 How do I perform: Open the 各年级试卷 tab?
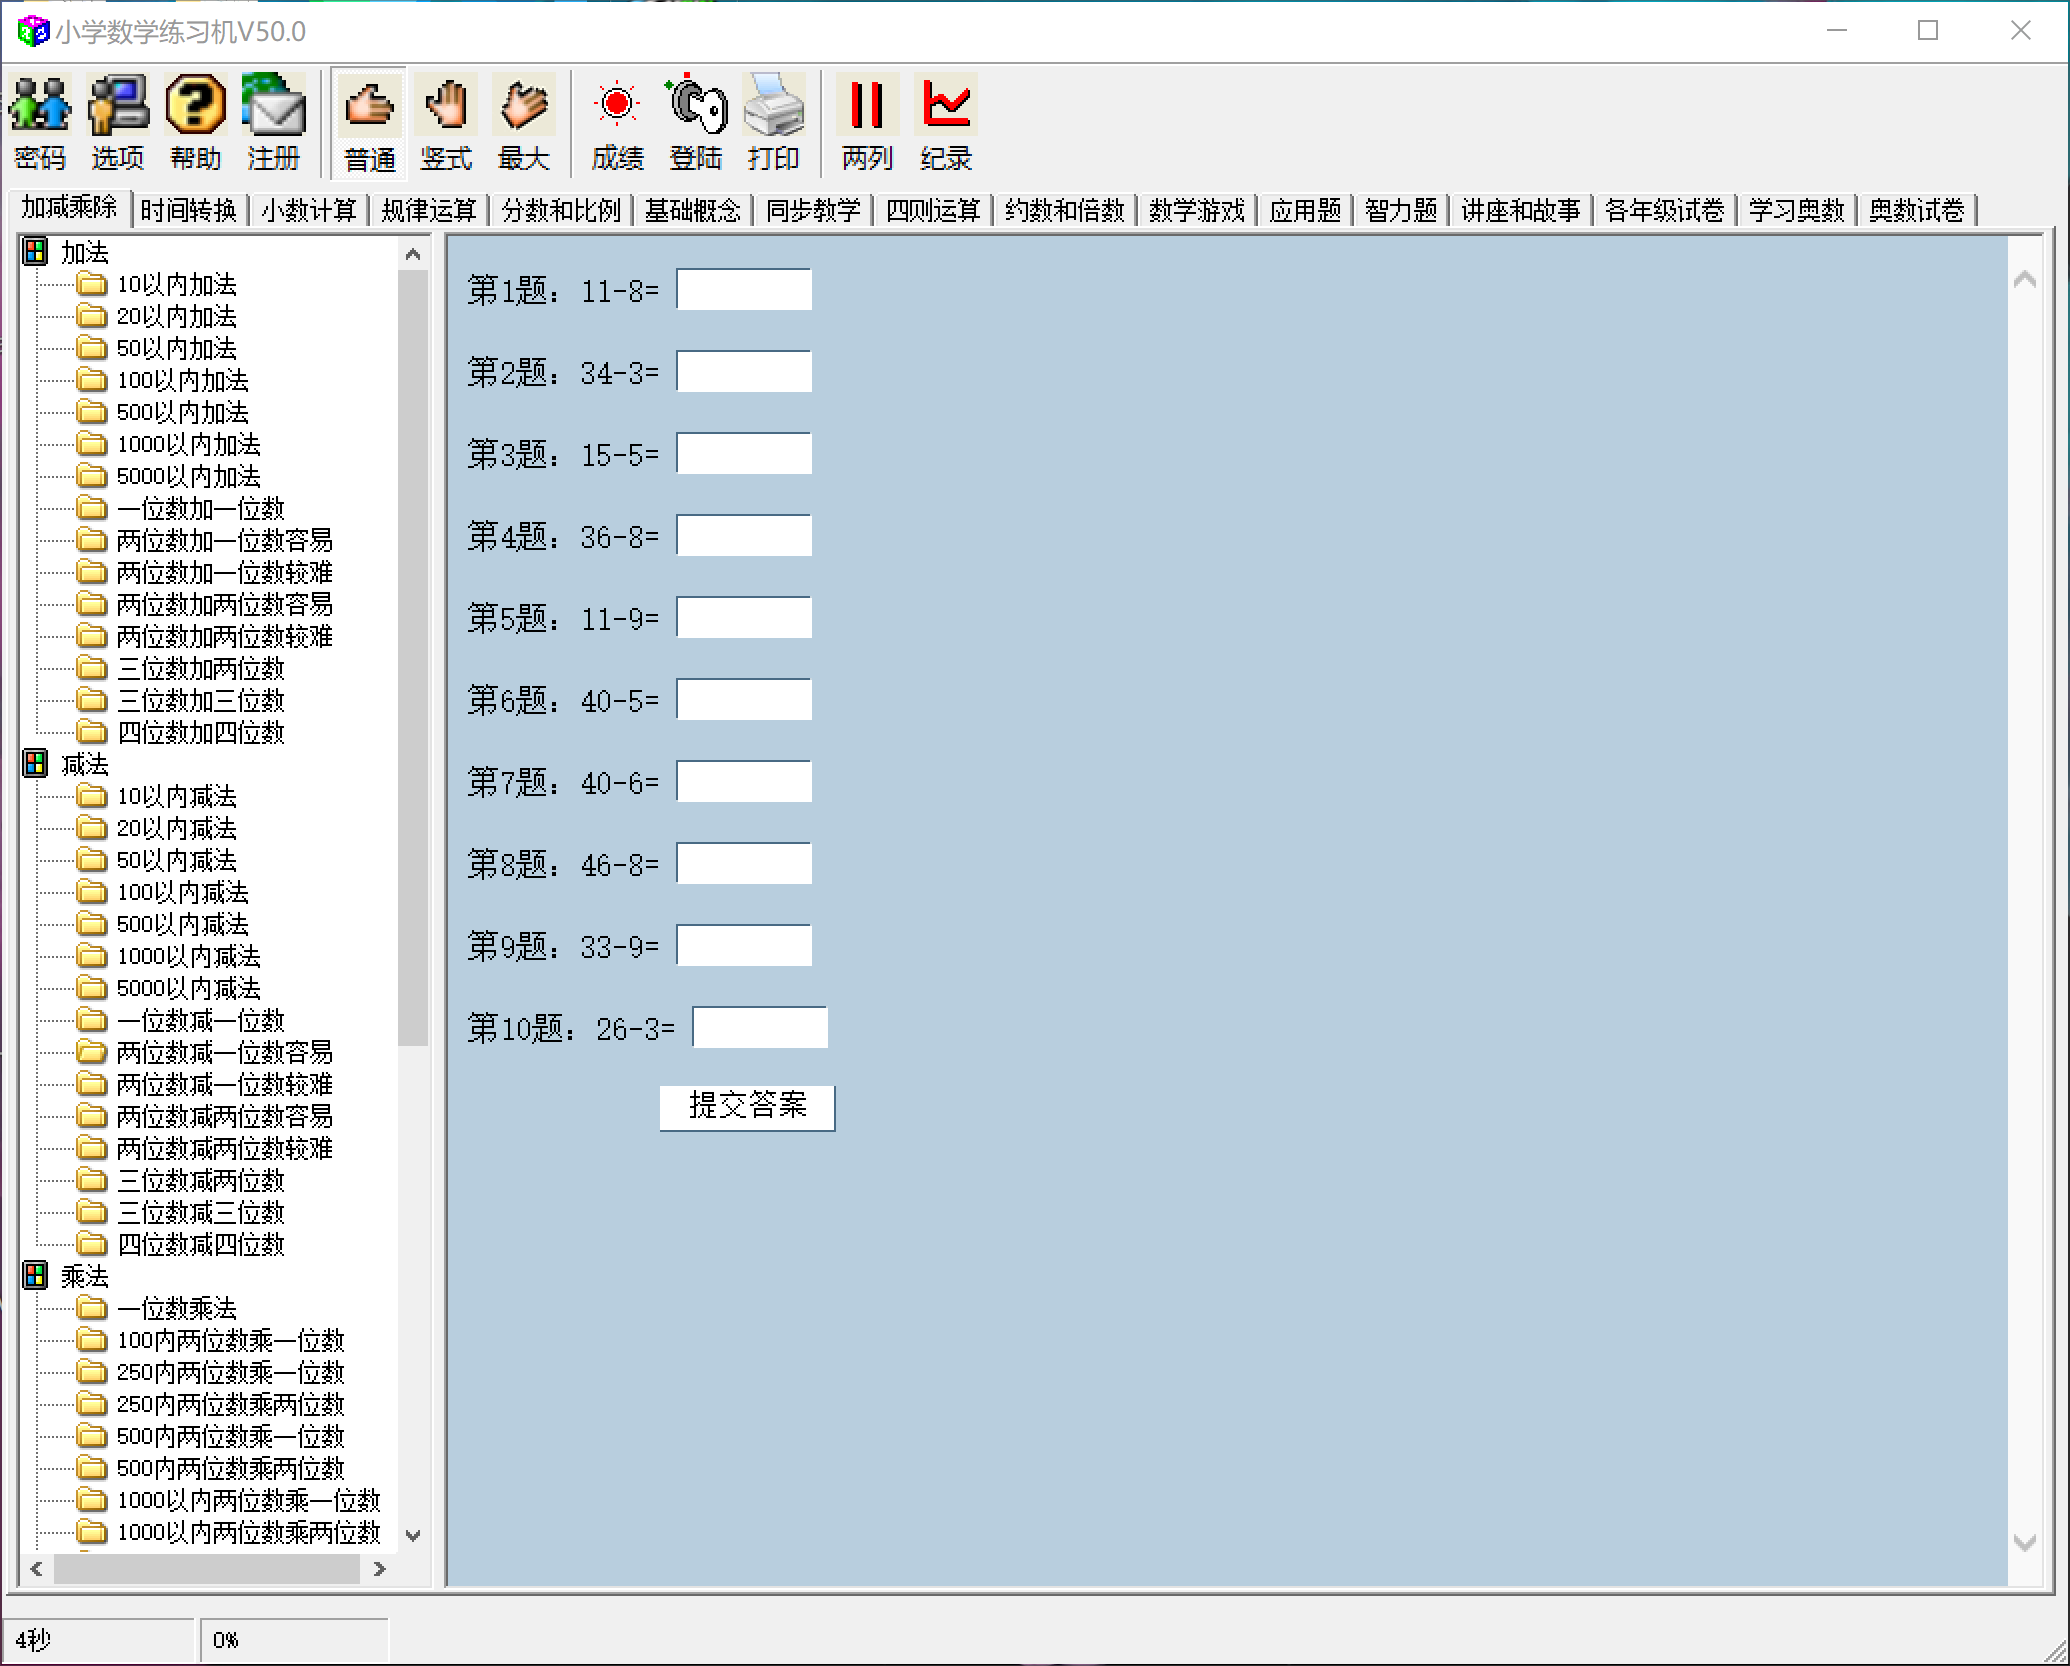coord(1665,210)
